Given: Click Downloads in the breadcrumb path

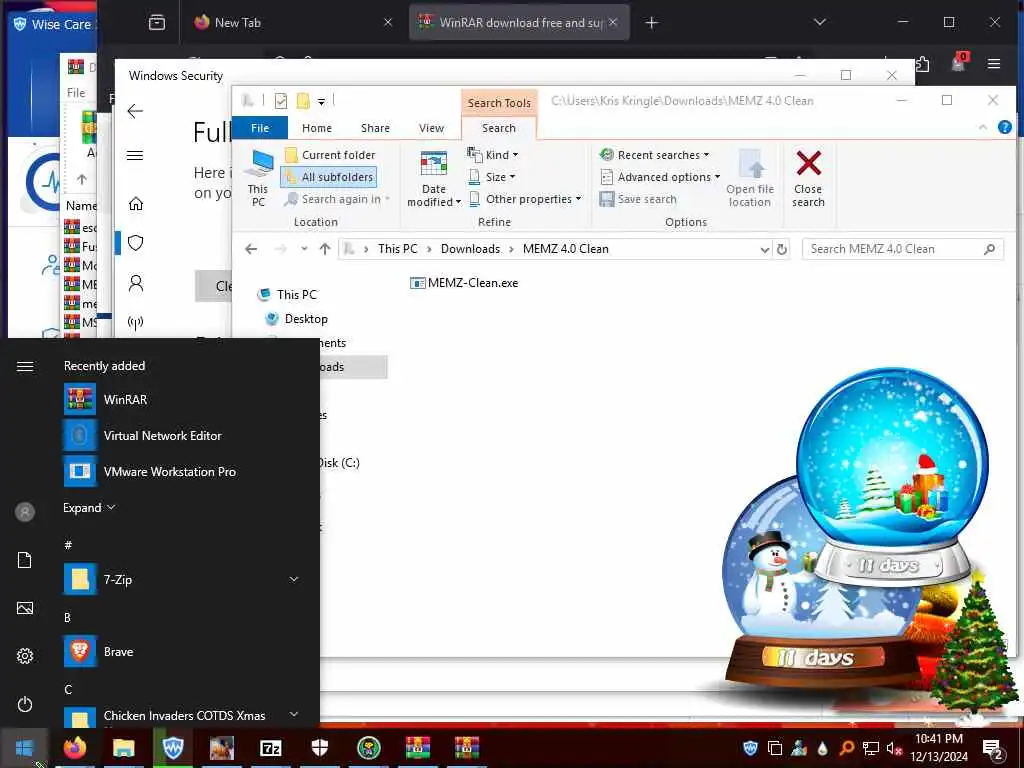Looking at the screenshot, I should pyautogui.click(x=470, y=249).
